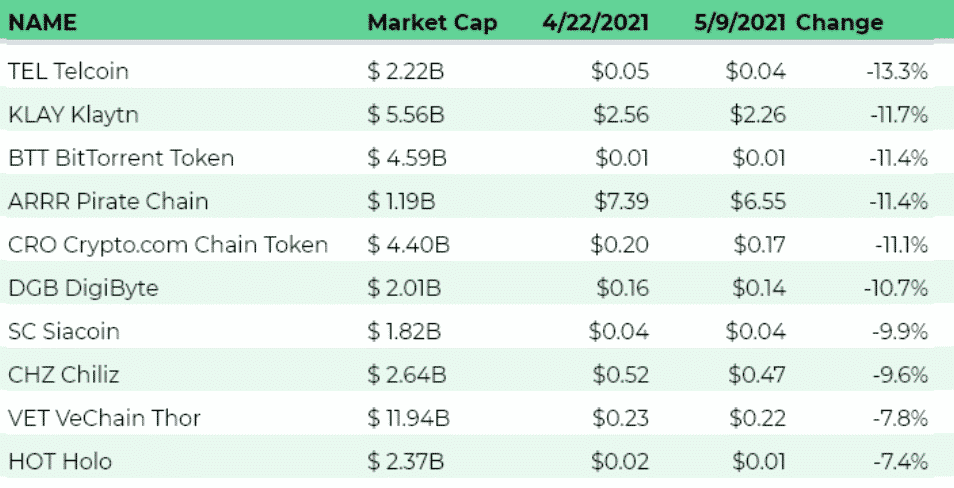Click ARRR Pirate Chain name
954x488 pixels.
(107, 201)
